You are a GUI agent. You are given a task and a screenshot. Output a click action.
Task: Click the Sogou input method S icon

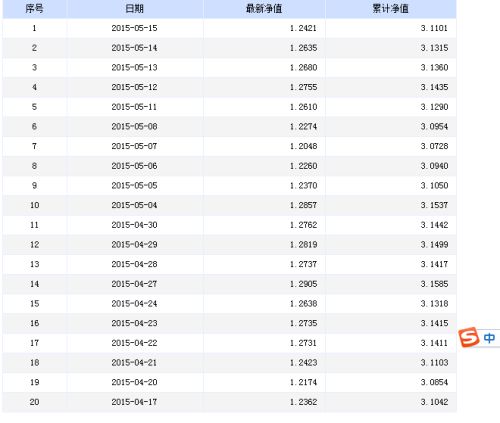pos(469,337)
